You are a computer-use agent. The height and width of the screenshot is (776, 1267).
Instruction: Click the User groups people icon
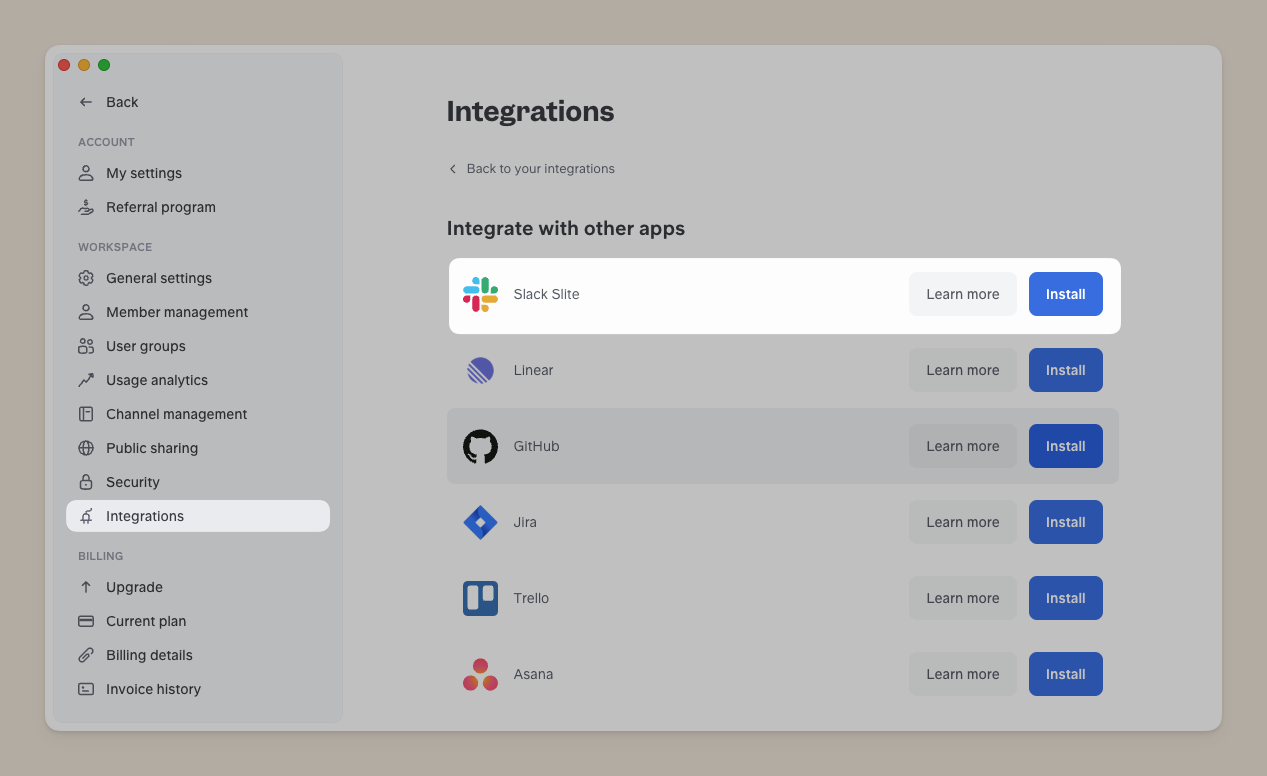[86, 346]
